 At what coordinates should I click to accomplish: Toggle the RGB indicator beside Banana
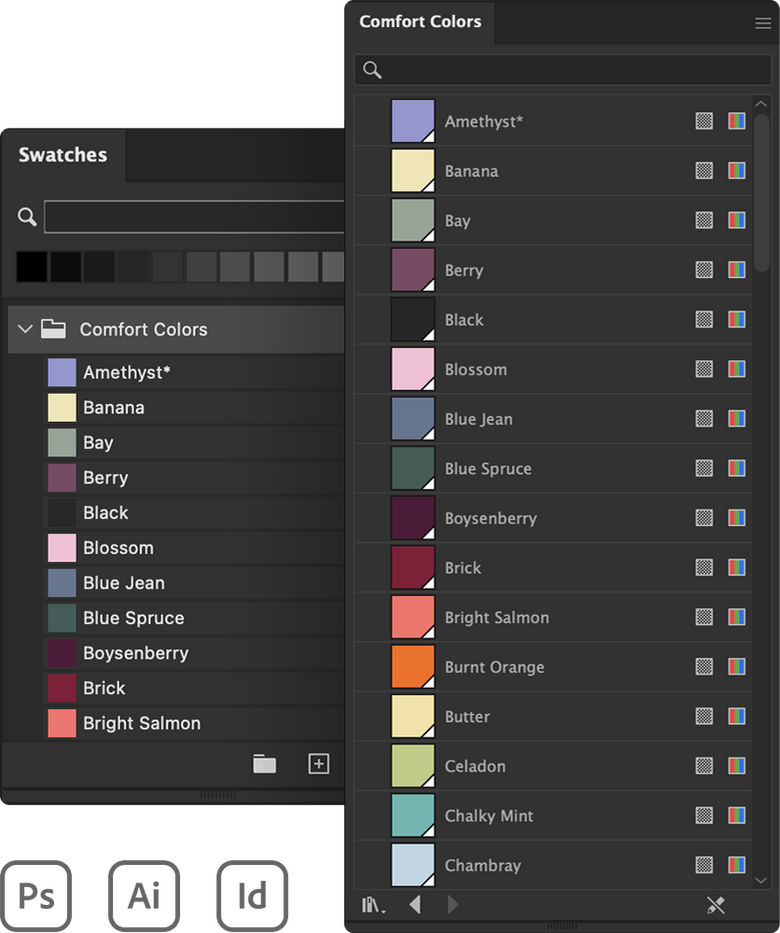(736, 171)
